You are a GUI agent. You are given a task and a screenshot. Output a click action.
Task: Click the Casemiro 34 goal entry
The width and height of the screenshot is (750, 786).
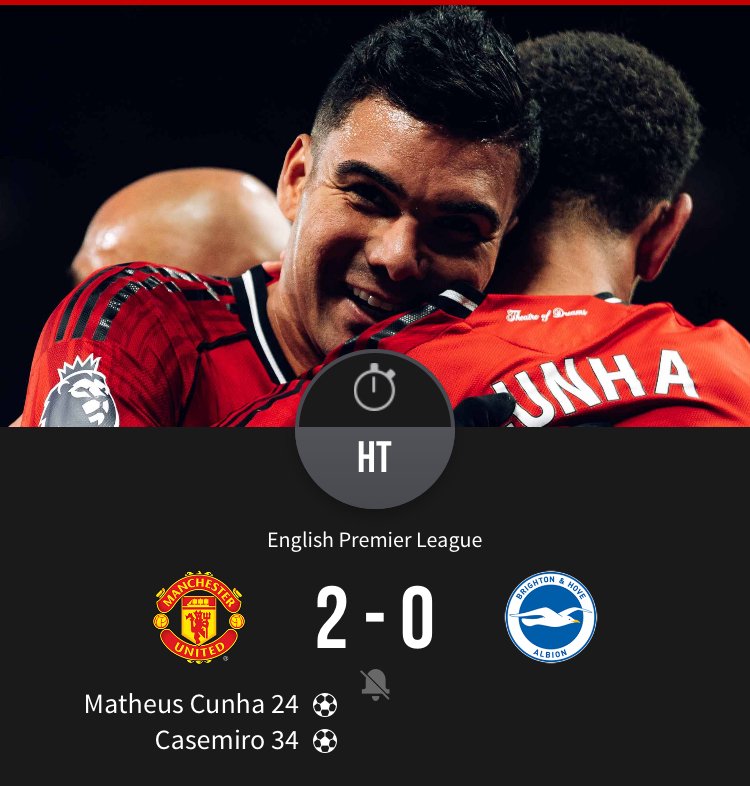tap(227, 740)
